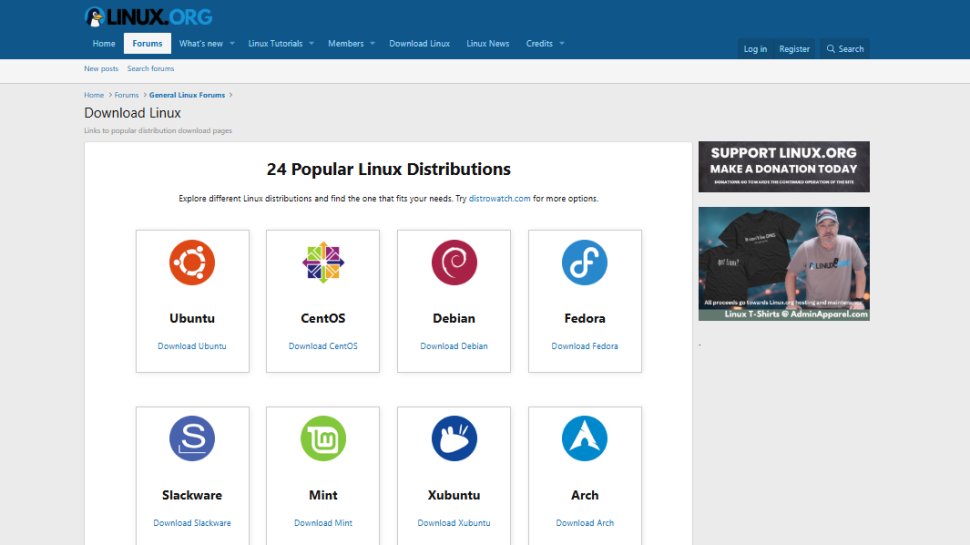
Task: Click the Download Linux page title
Action: click(x=132, y=113)
